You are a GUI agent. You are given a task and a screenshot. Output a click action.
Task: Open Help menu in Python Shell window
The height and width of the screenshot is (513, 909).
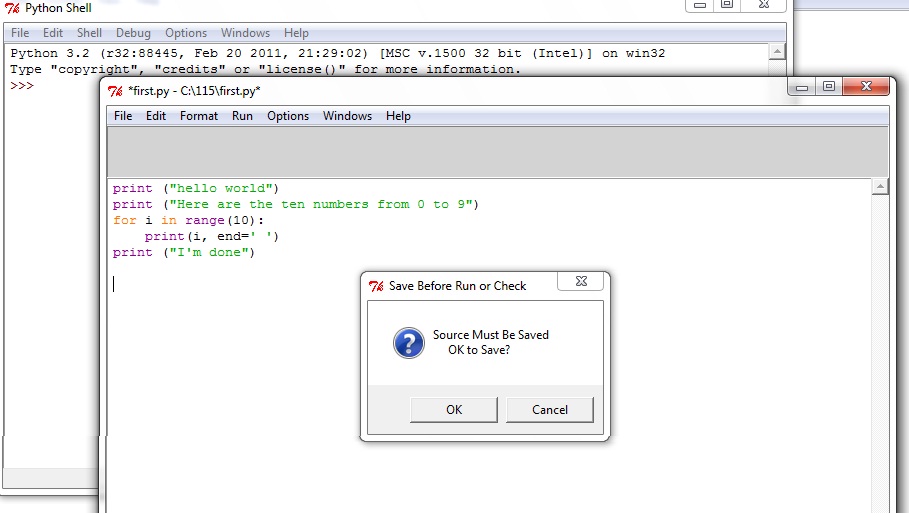[x=296, y=33]
